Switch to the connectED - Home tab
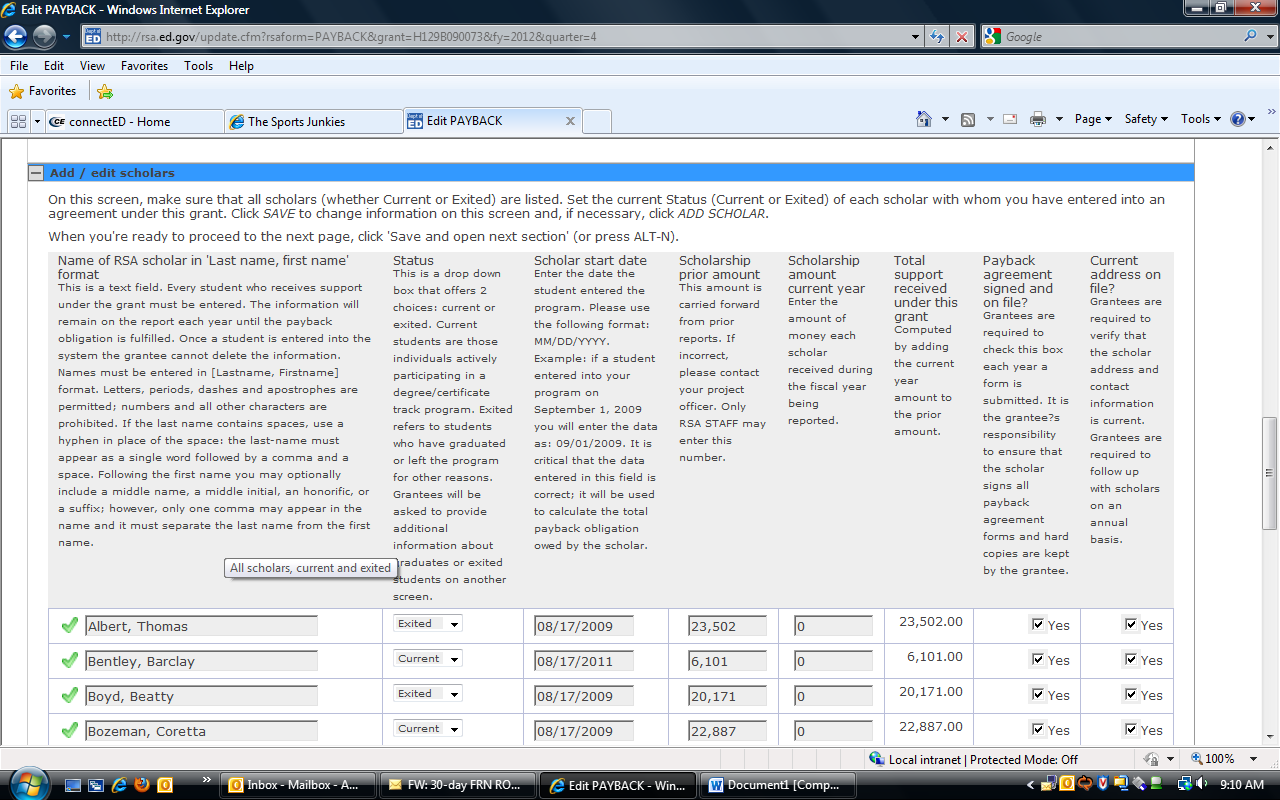 tap(135, 121)
